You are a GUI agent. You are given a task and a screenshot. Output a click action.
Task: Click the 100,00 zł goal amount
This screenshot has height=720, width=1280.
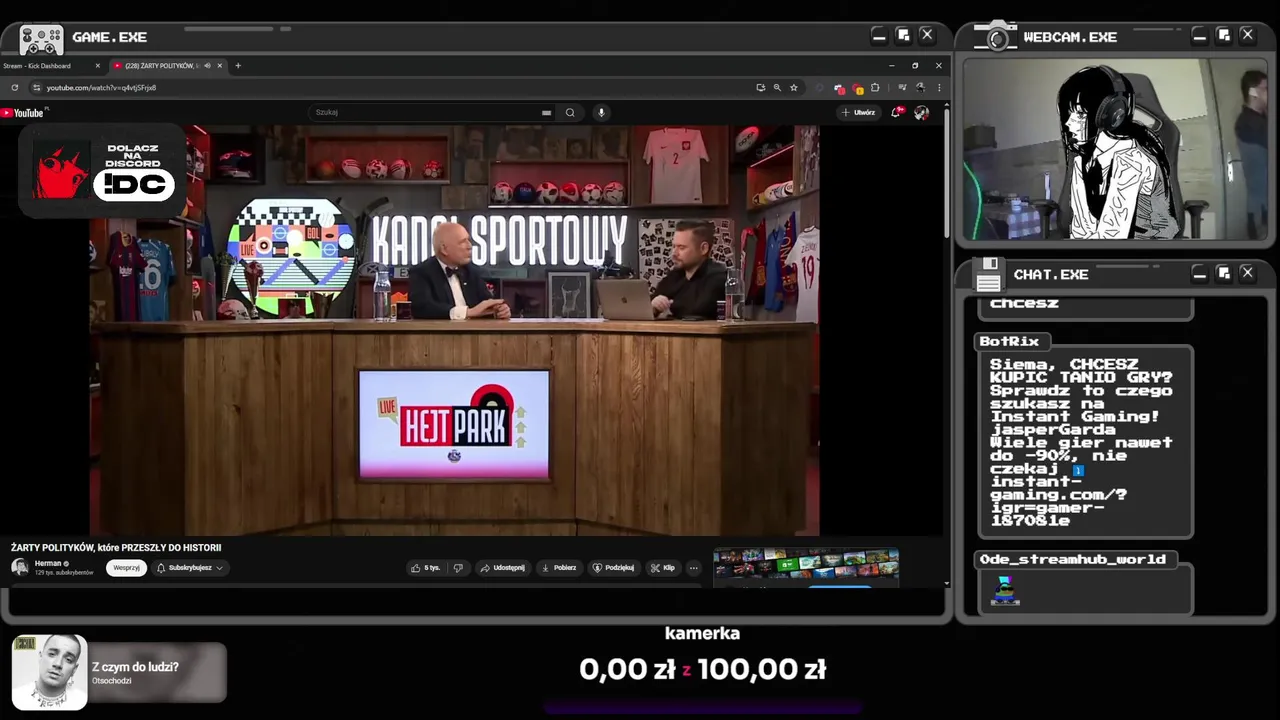[x=762, y=669]
